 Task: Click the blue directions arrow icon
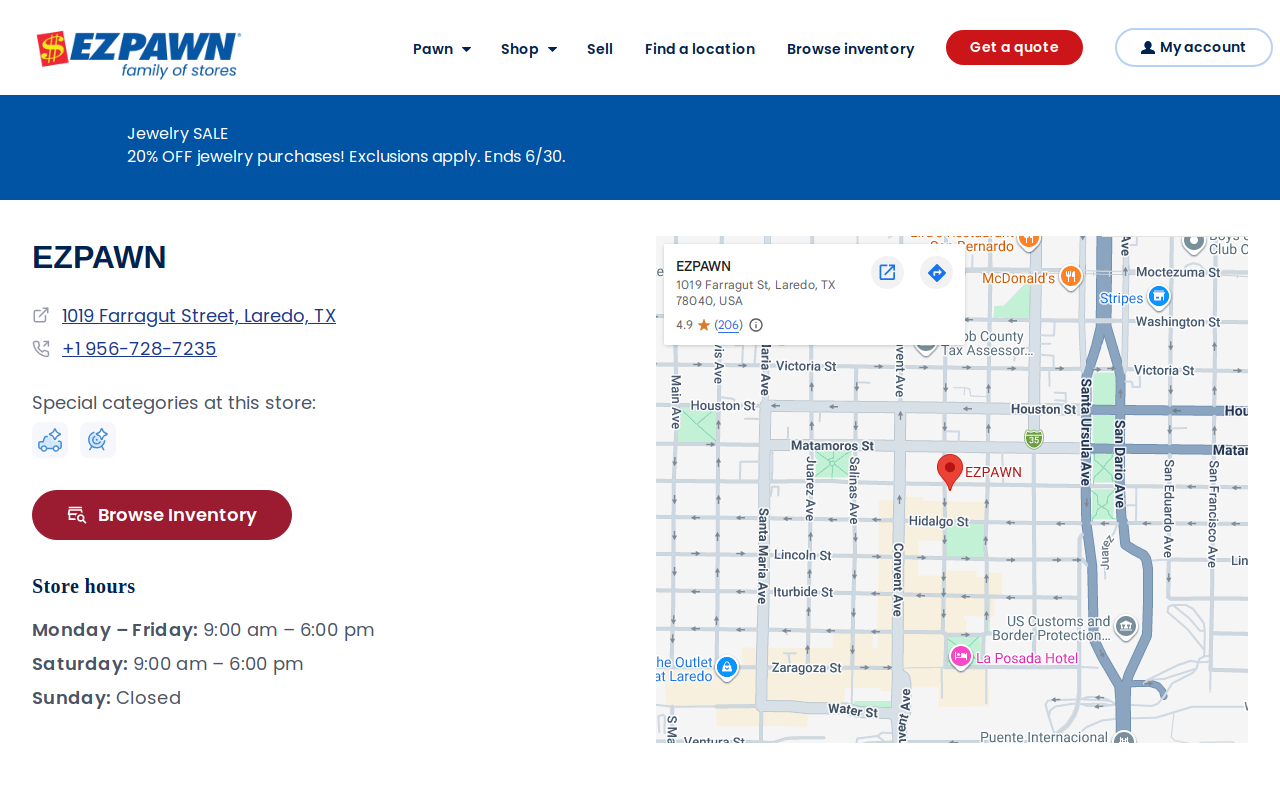click(x=936, y=272)
